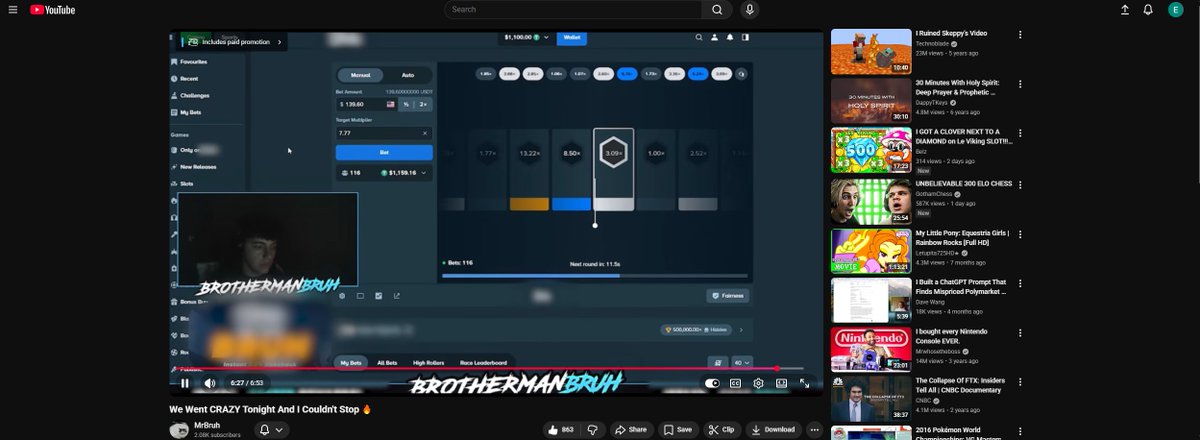Screen dimensions: 1200x440
Task: Switch to theater mode view
Action: pyautogui.click(x=782, y=383)
